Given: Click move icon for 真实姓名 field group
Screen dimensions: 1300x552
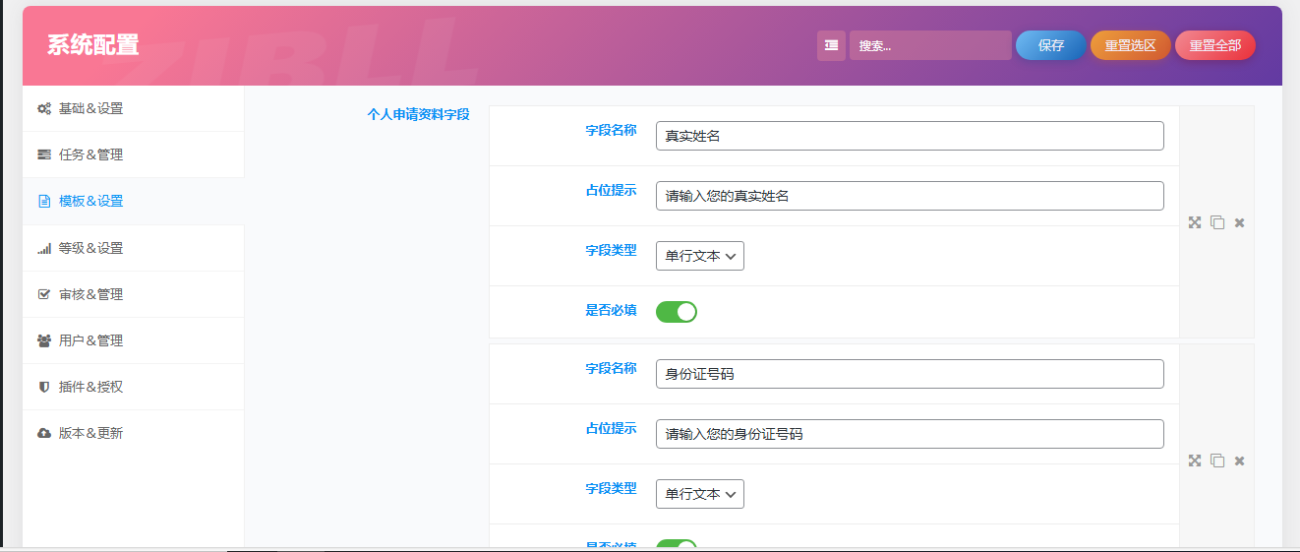Looking at the screenshot, I should (x=1194, y=223).
